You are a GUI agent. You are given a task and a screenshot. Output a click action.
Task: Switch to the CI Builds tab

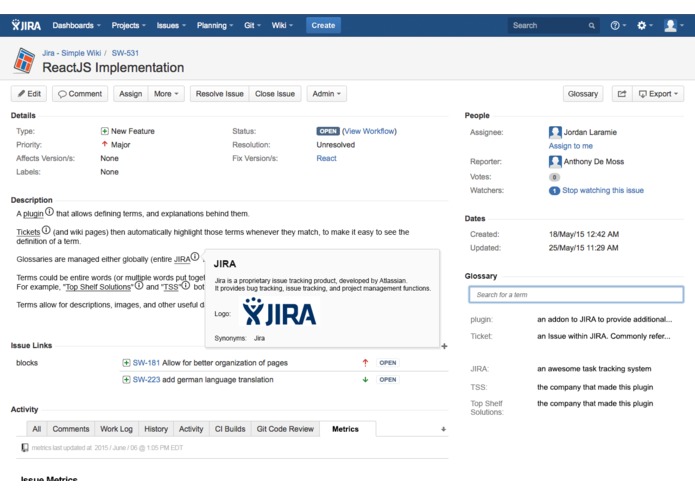pos(230,429)
